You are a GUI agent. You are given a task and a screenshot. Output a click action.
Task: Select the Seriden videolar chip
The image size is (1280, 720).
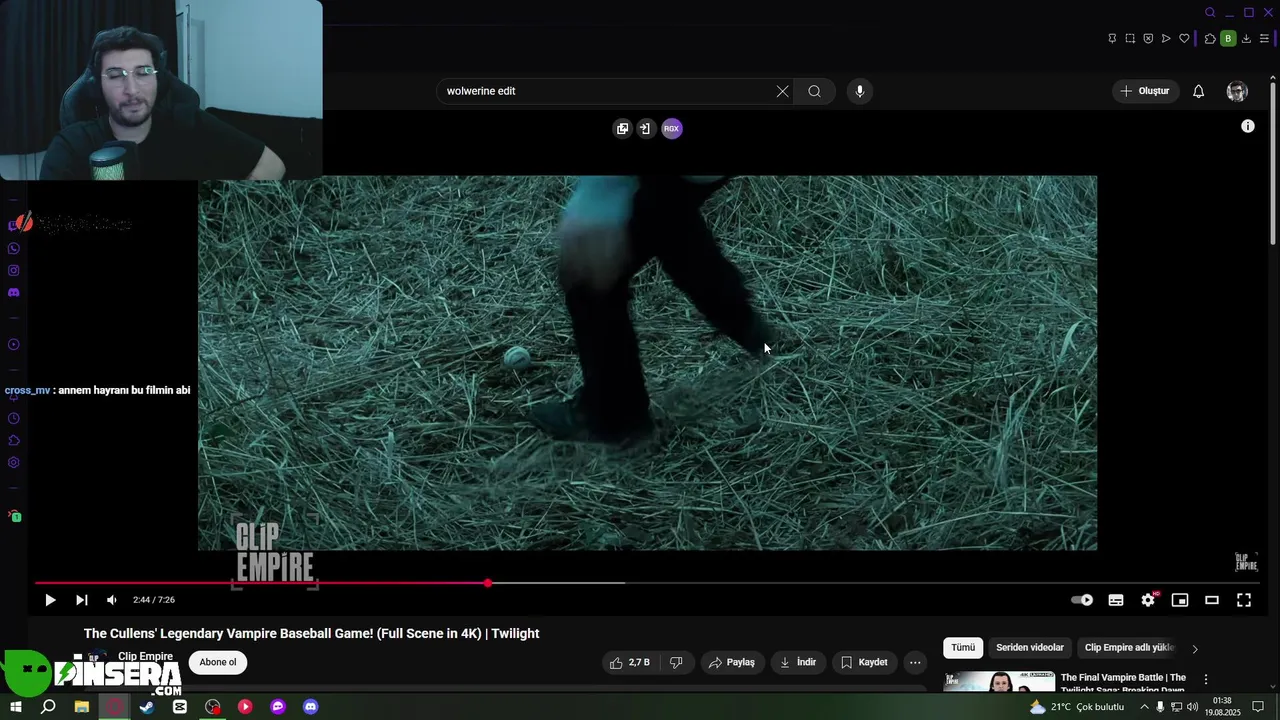pyautogui.click(x=1030, y=648)
